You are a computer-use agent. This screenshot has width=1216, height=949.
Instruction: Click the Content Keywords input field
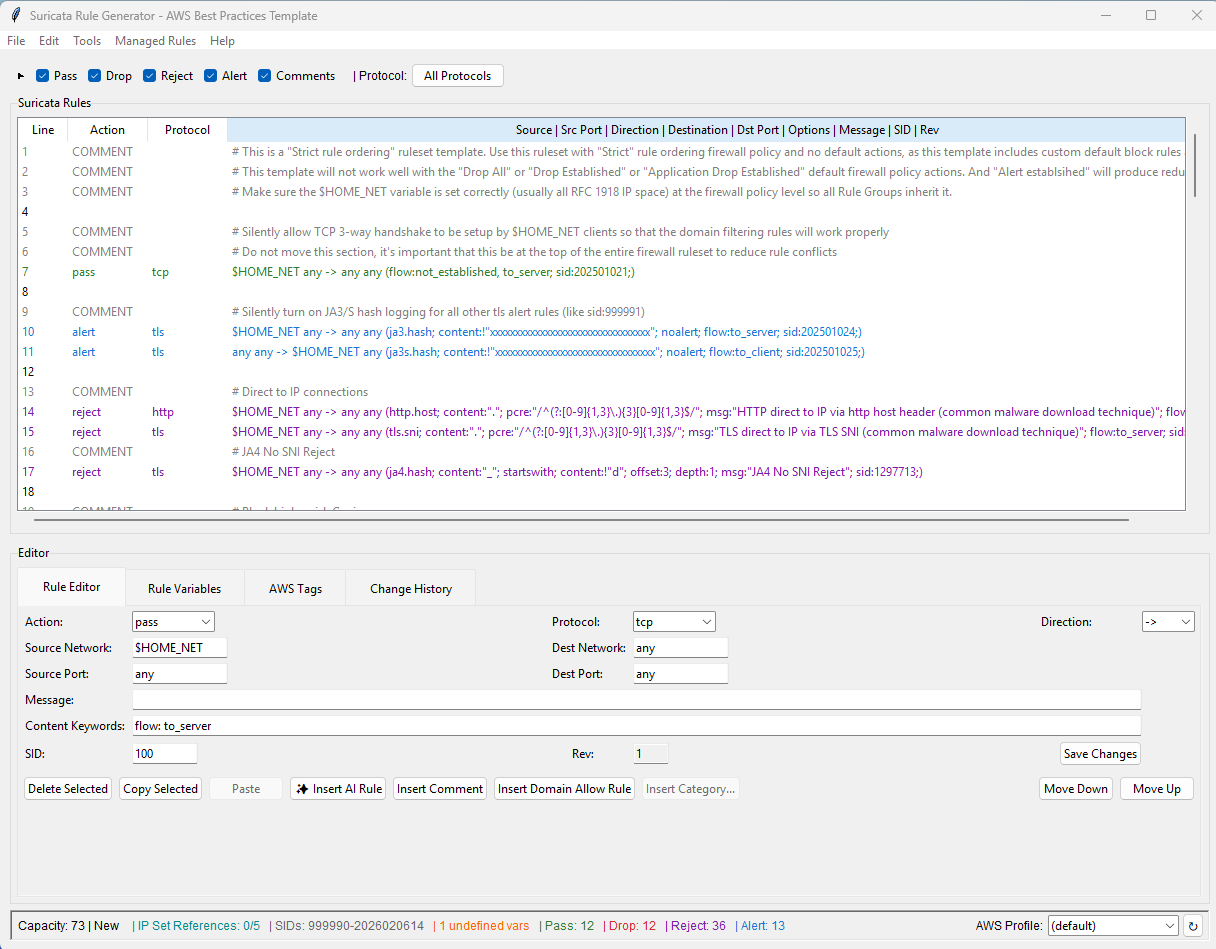click(x=636, y=726)
